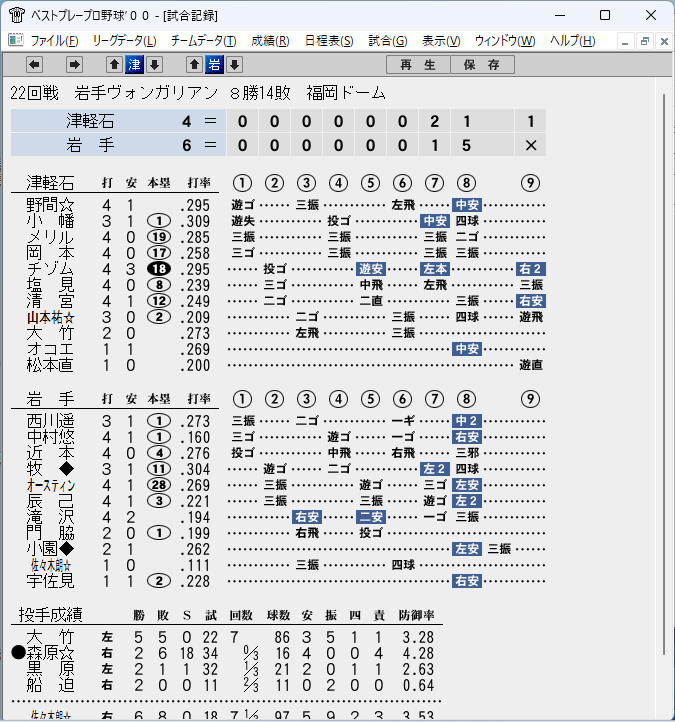Image resolution: width=675 pixels, height=722 pixels.
Task: Click 西川遥's 中2 eighth-inning result
Action: pos(467,421)
